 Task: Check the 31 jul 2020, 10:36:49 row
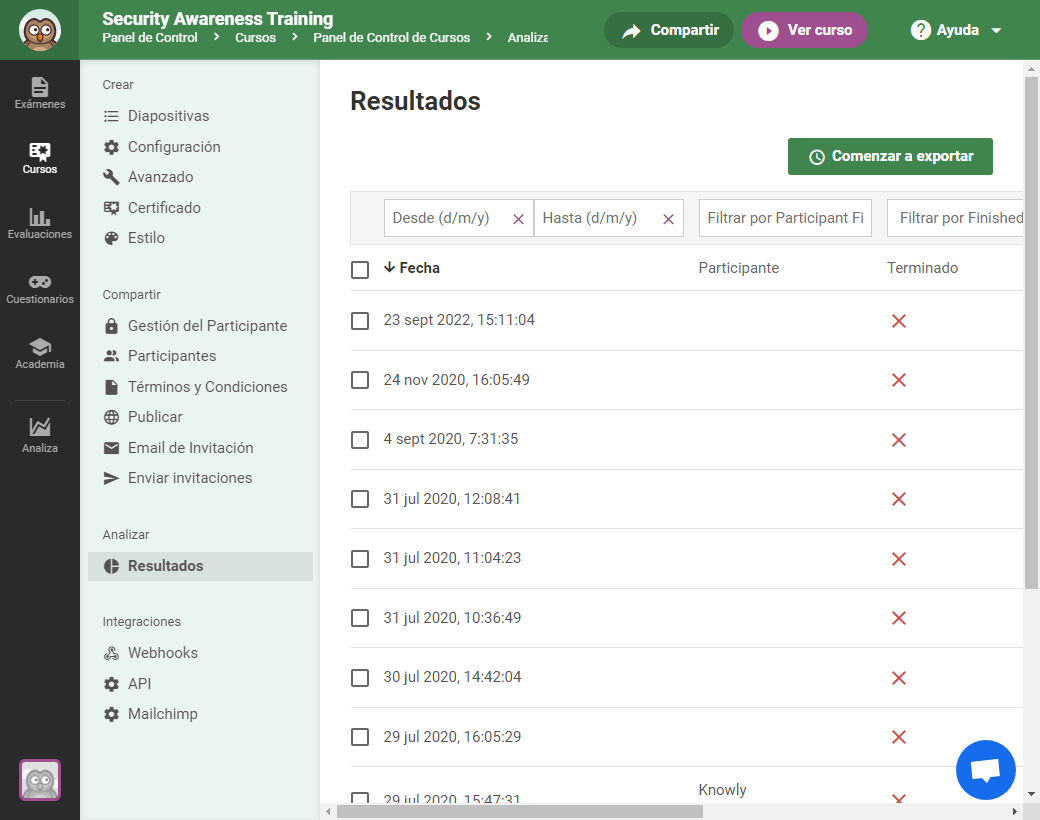coord(360,618)
